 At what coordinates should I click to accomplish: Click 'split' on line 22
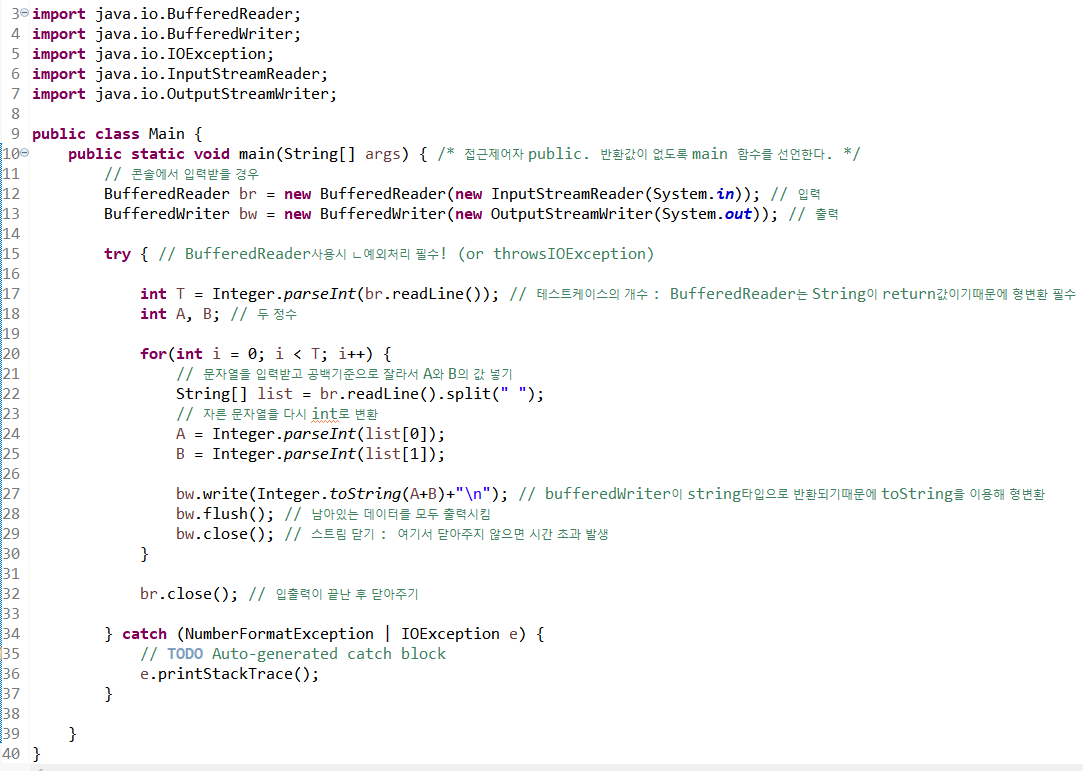(468, 394)
